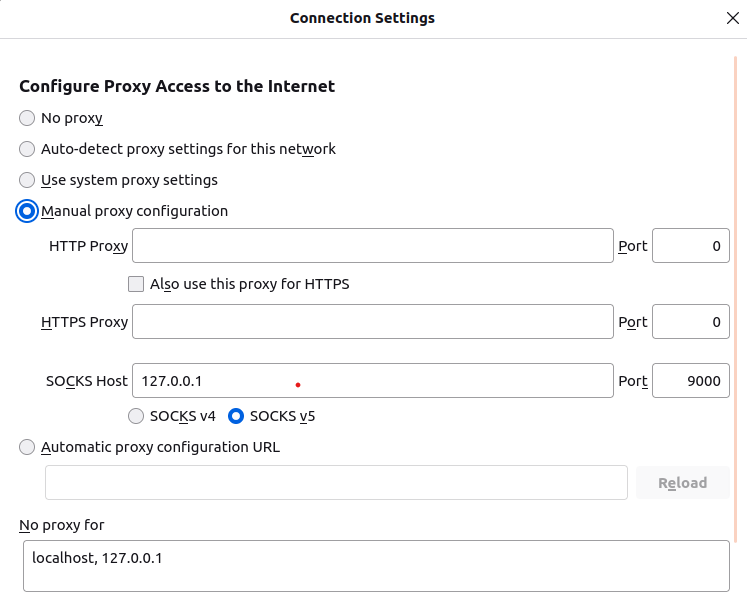The image size is (747, 596).
Task: Click the Also use this proxy for HTTPS label
Action: coord(250,284)
